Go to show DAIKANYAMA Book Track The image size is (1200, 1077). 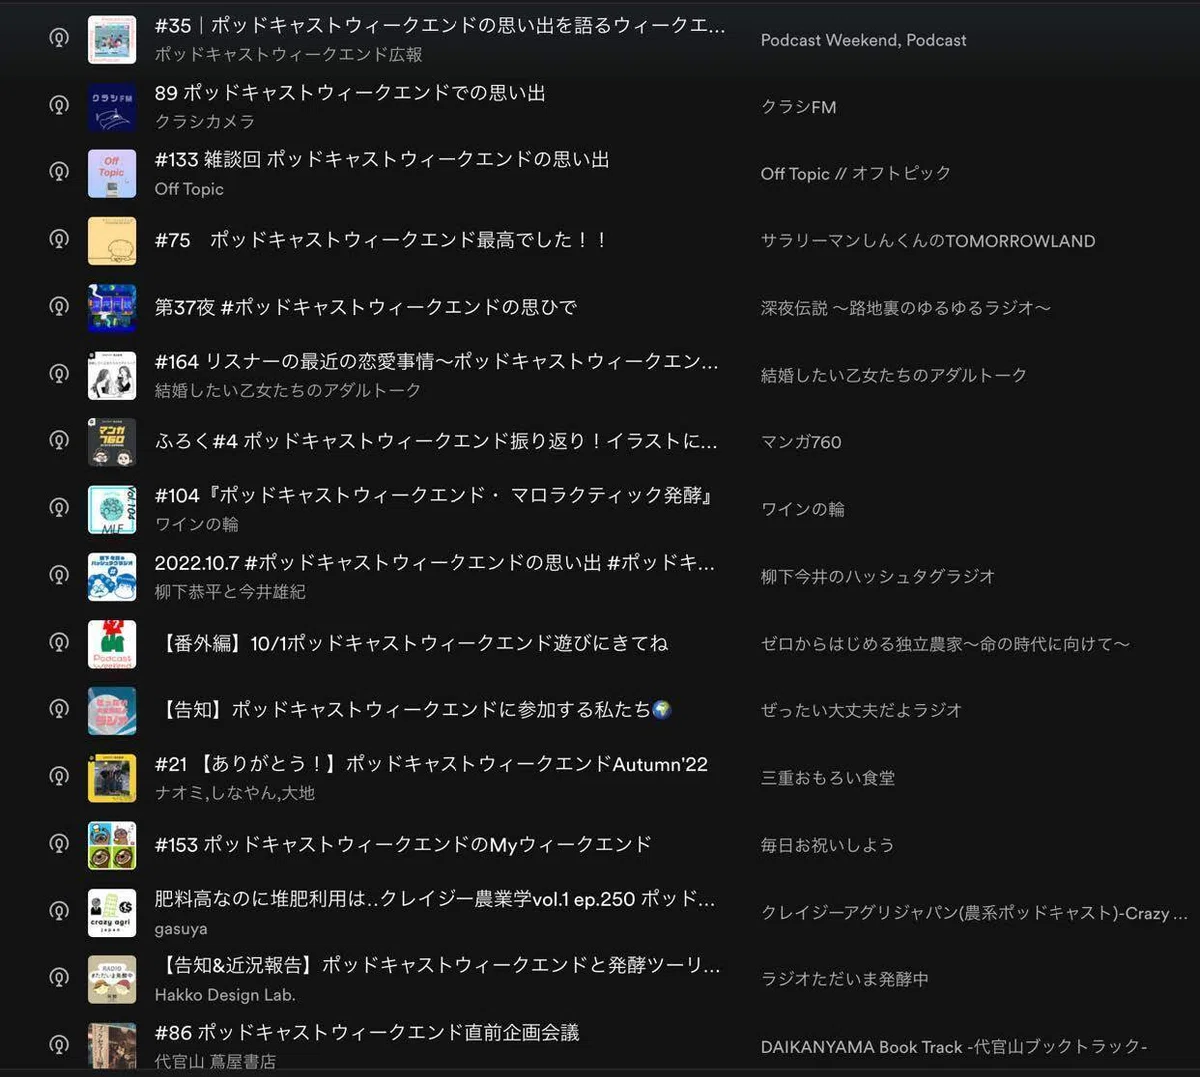[x=954, y=1046]
